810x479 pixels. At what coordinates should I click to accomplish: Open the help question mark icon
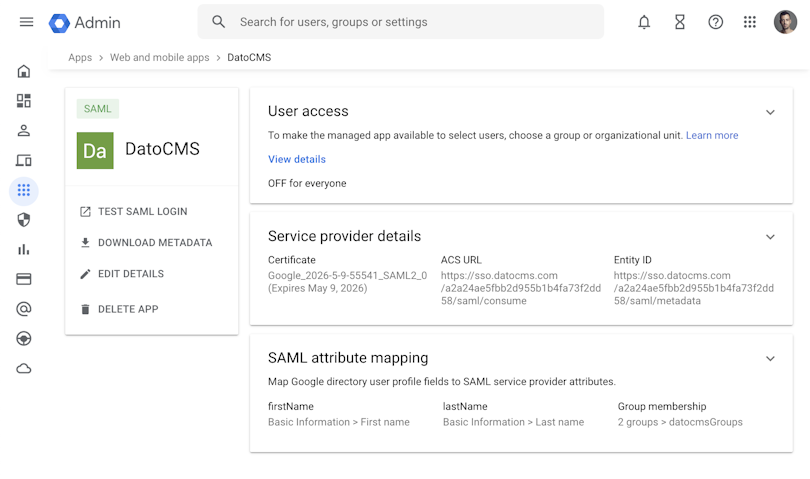coord(715,22)
